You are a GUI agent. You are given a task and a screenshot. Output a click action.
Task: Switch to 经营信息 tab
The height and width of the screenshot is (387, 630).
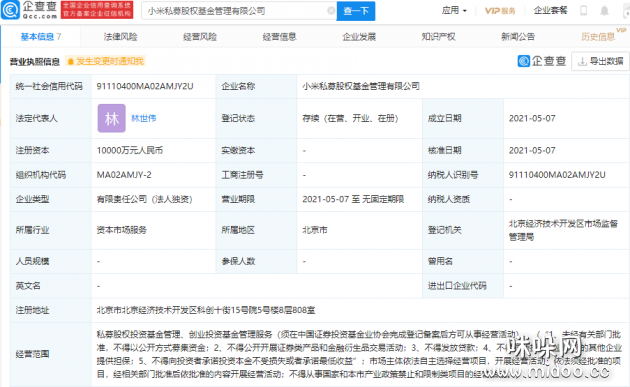click(279, 37)
